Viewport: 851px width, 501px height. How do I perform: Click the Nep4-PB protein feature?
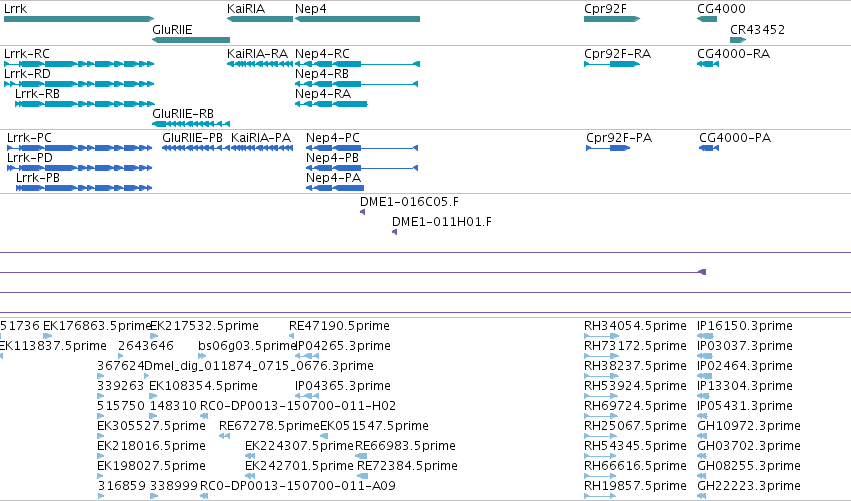(362, 168)
